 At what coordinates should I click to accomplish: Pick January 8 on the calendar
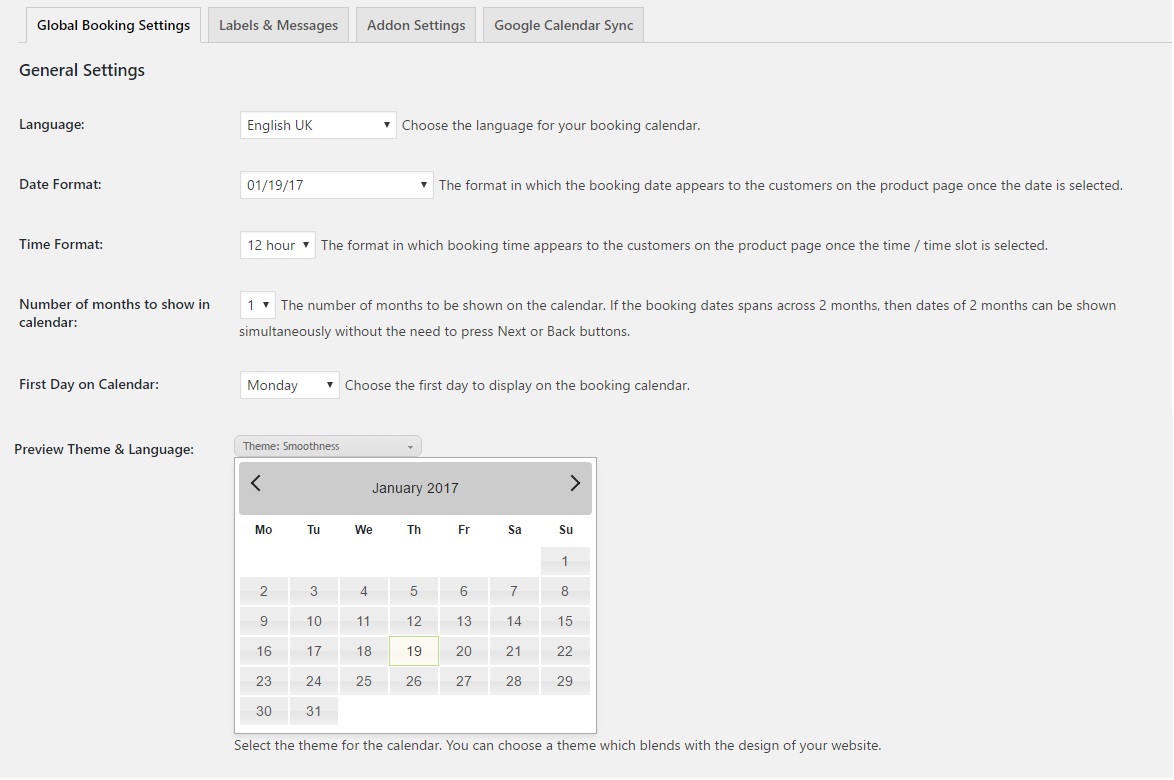(565, 590)
